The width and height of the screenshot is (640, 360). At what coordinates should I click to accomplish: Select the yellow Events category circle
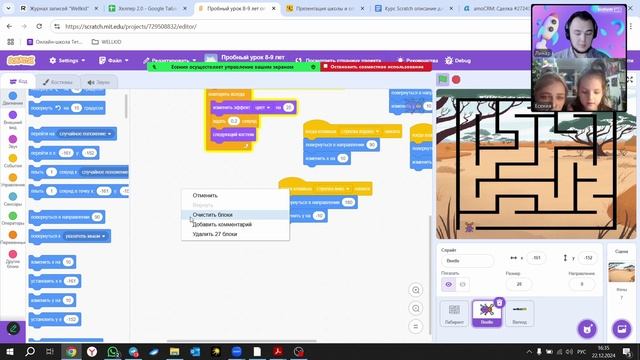[x=13, y=158]
